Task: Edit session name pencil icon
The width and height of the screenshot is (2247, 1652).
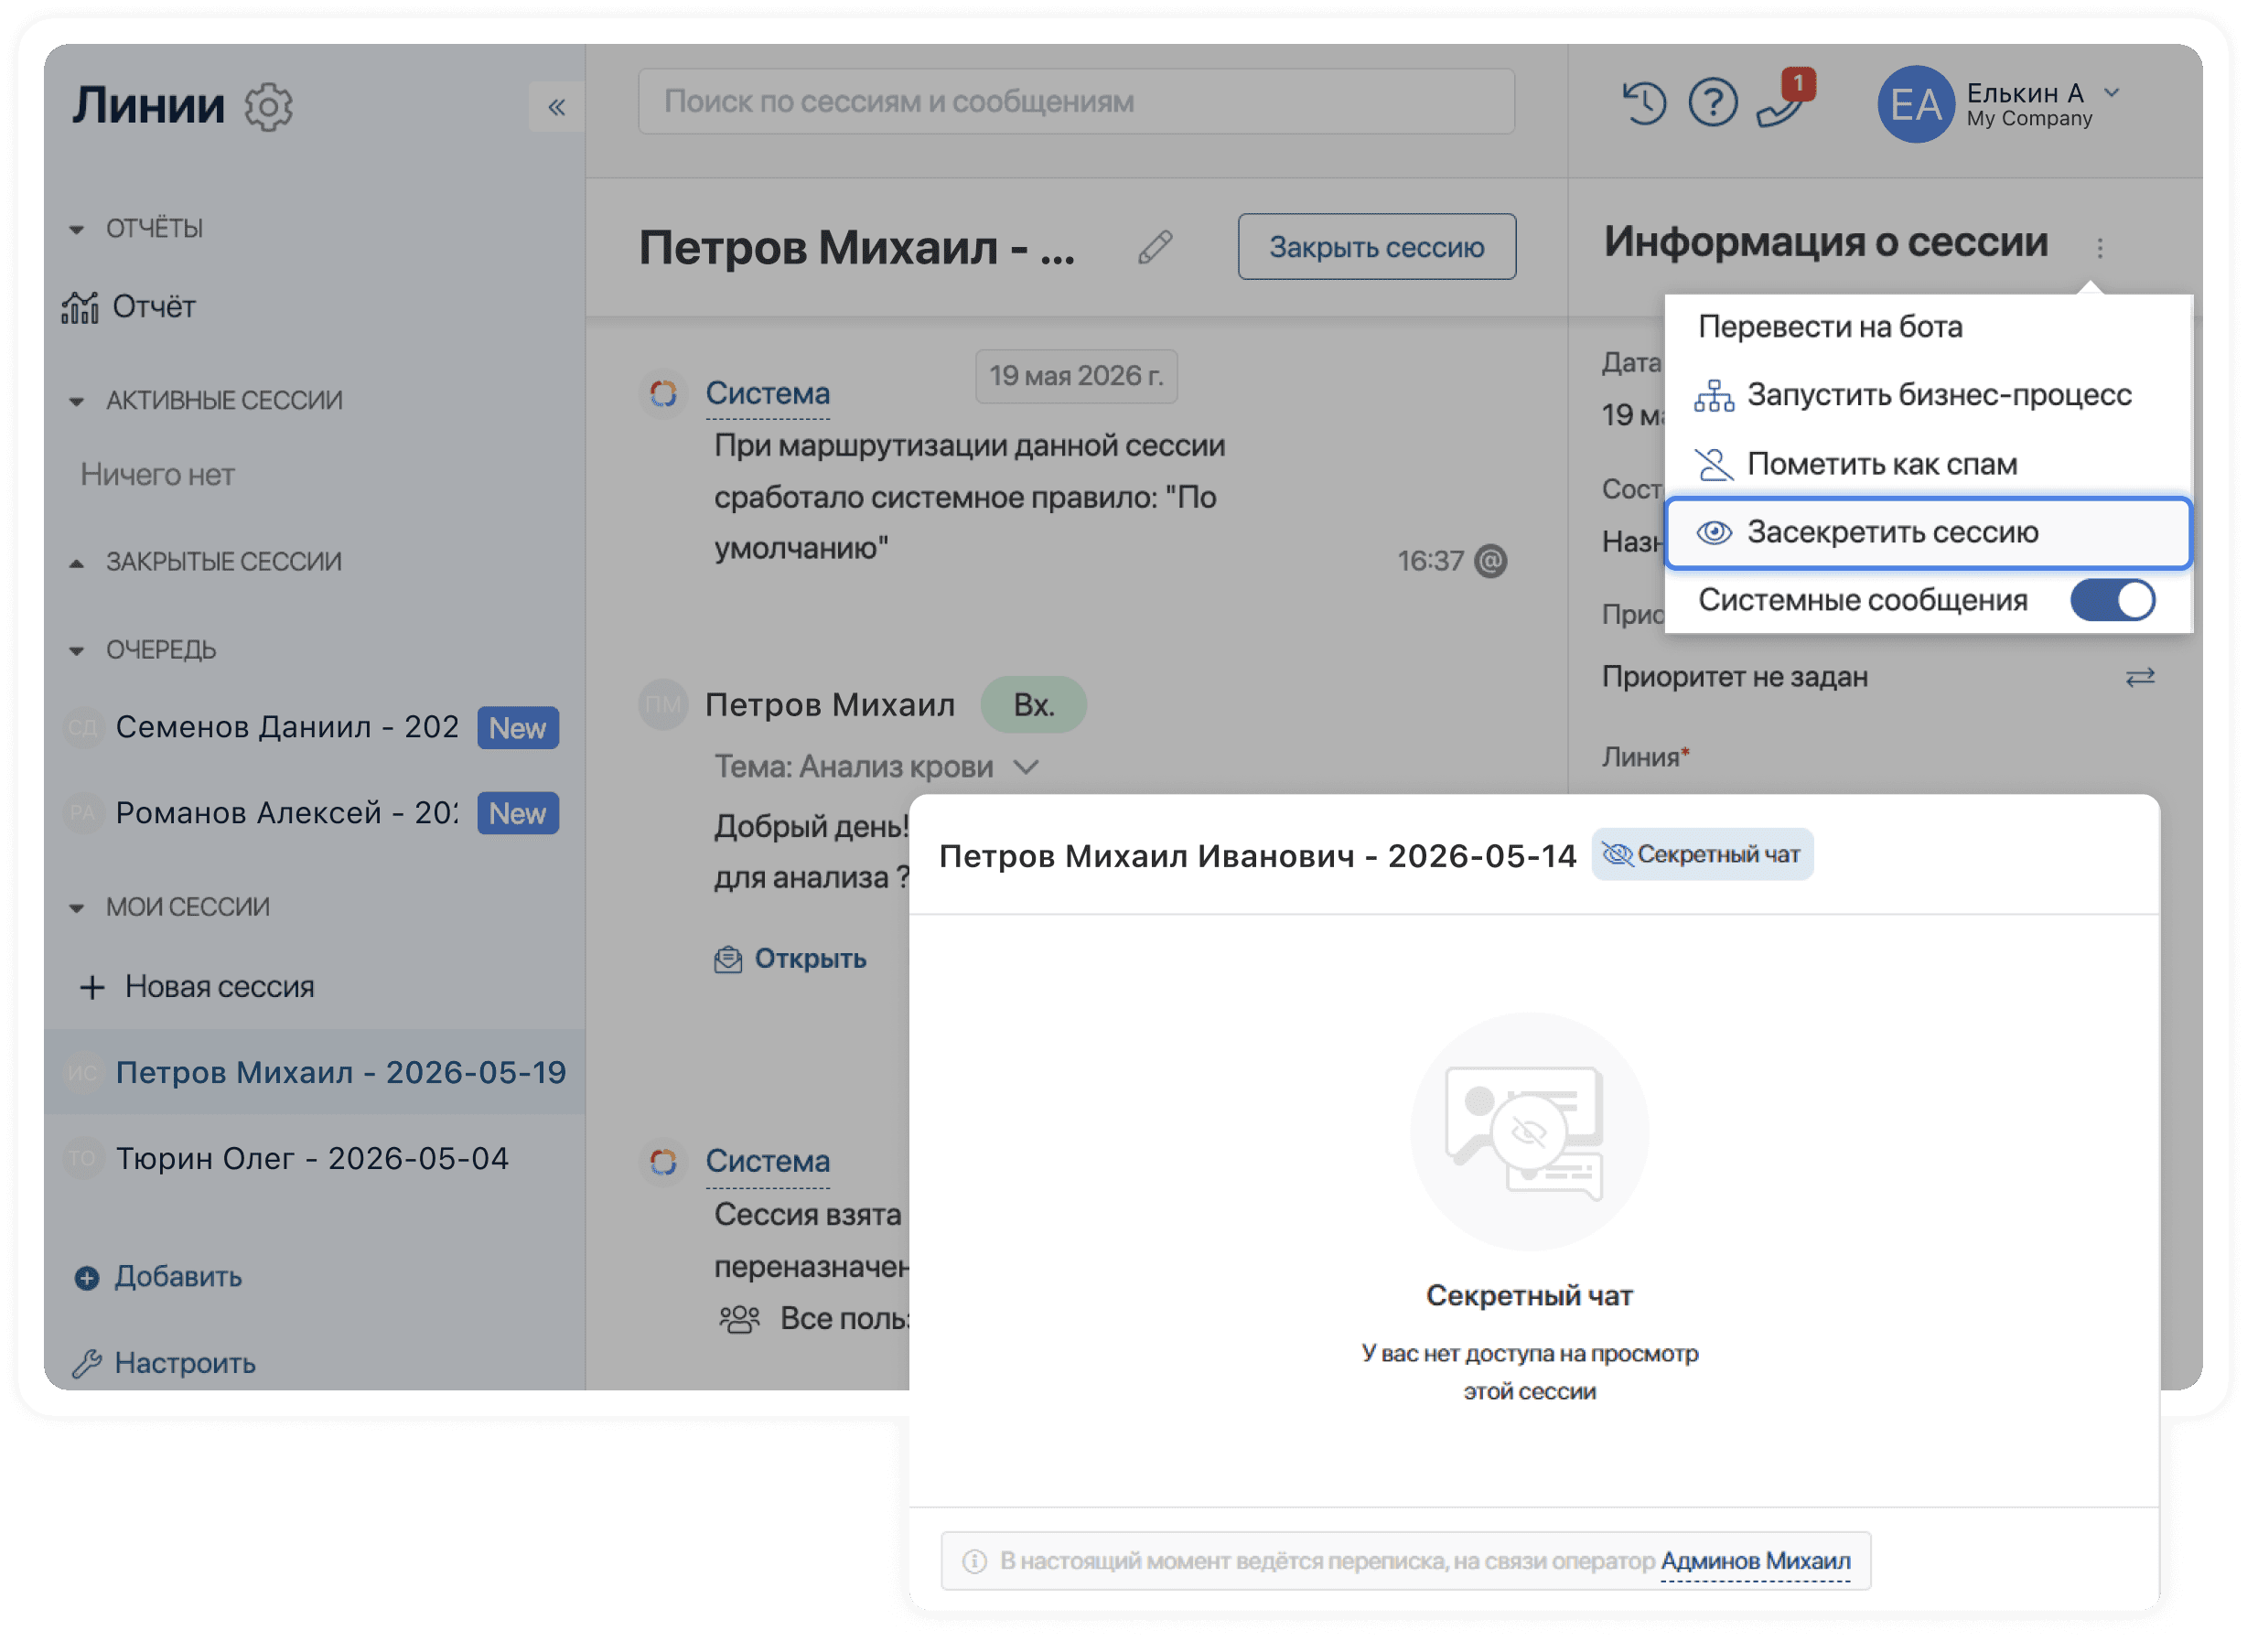Action: click(1154, 247)
